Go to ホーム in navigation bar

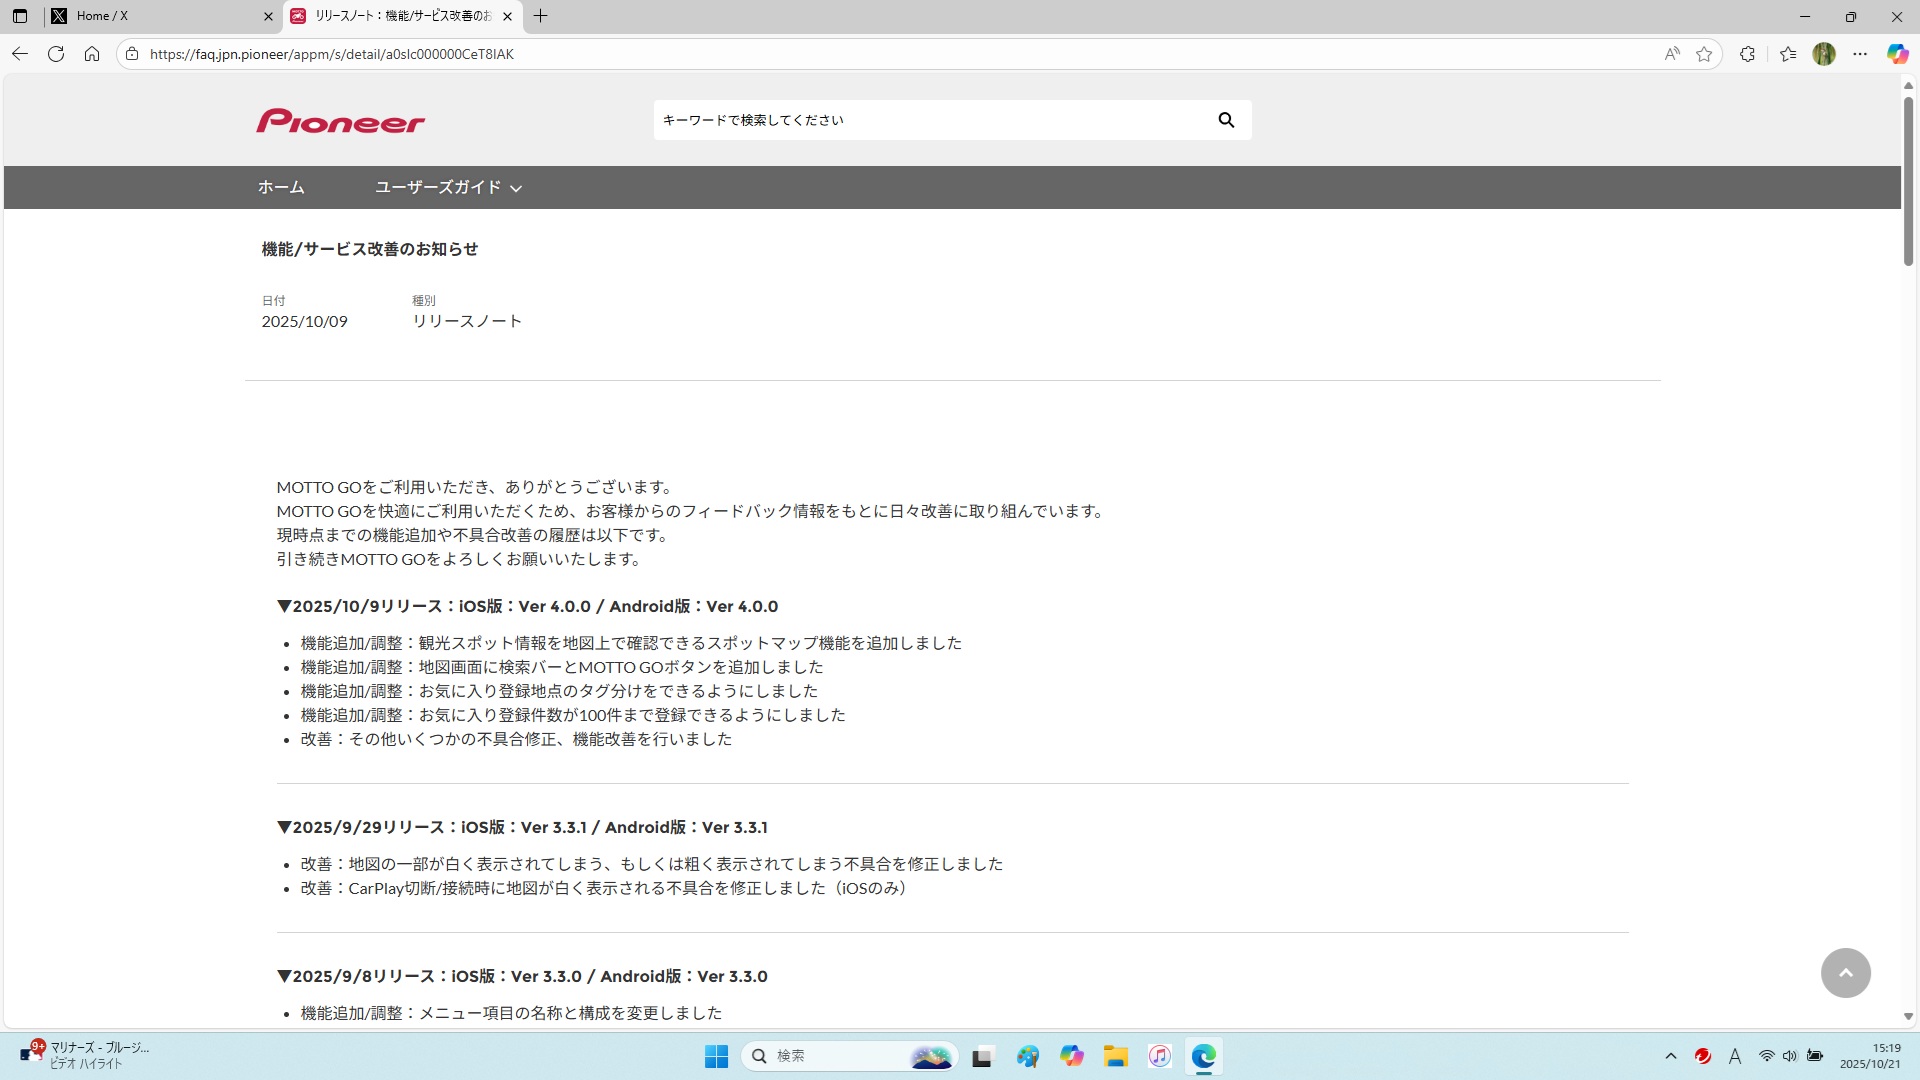281,187
